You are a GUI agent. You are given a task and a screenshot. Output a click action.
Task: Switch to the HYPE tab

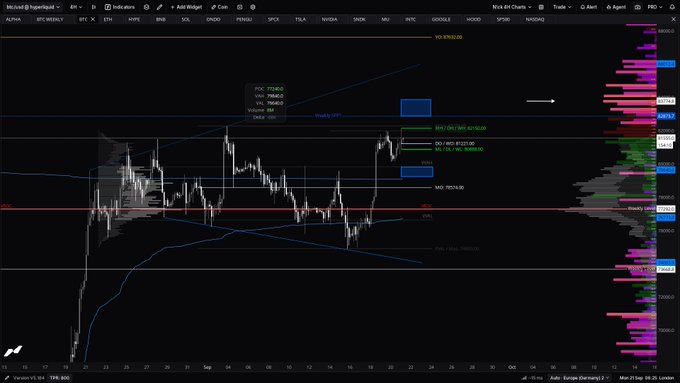(134, 20)
